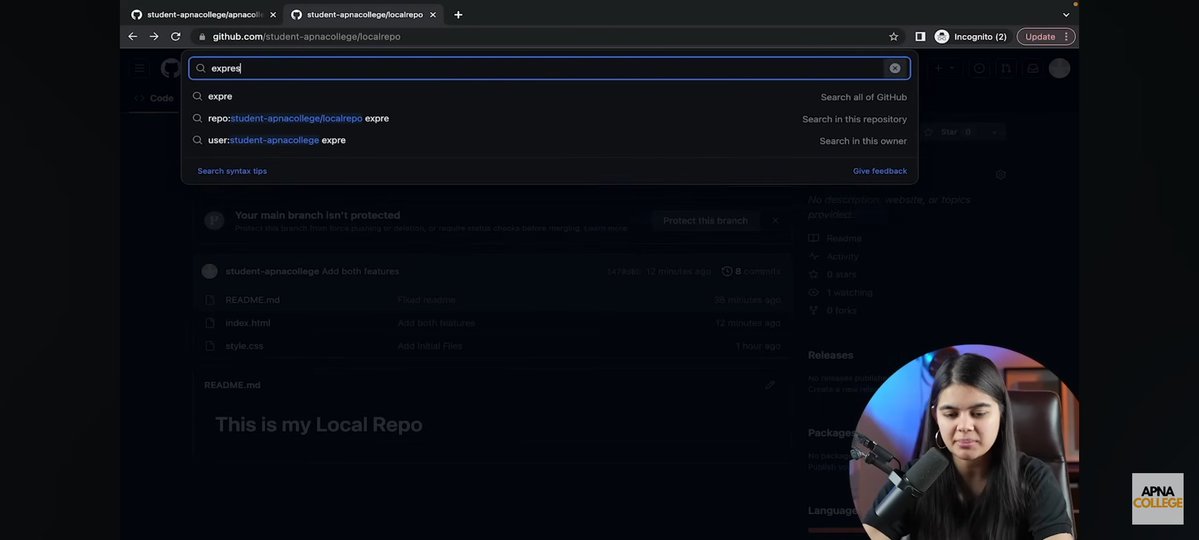Image resolution: width=1199 pixels, height=540 pixels.
Task: Click the 0 forks link
Action: tap(841, 311)
